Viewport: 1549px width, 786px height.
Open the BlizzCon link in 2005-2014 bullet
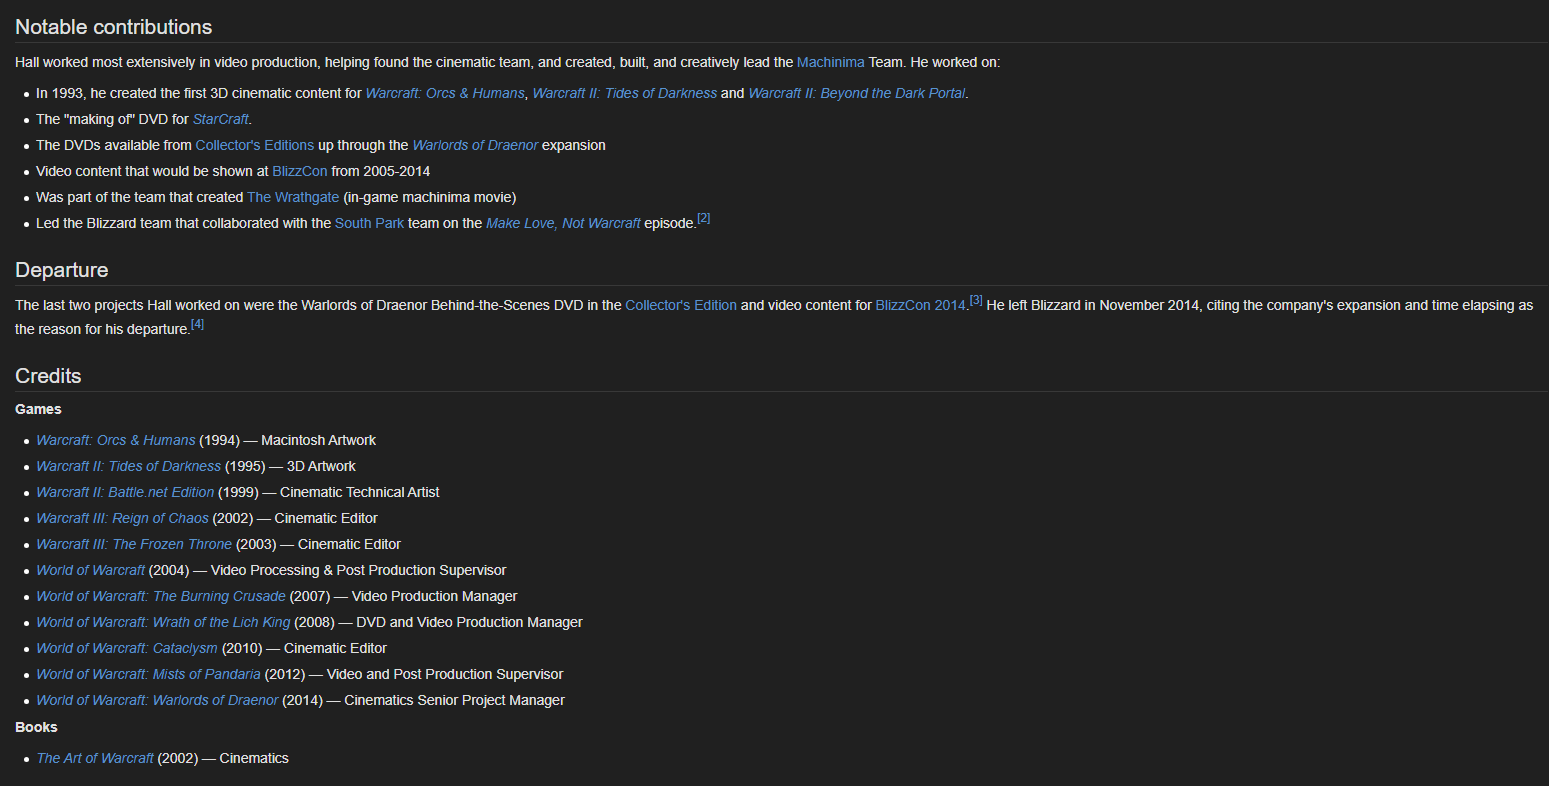(300, 171)
